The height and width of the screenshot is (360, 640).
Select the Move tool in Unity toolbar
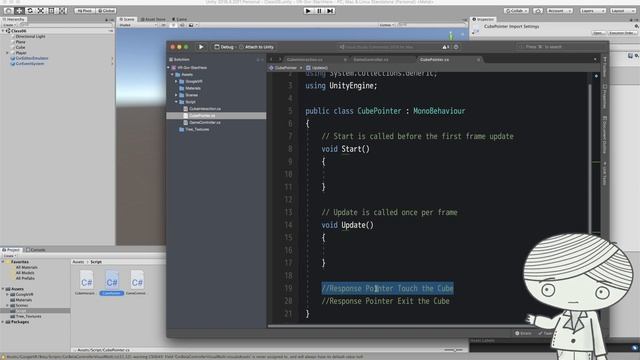click(19, 11)
